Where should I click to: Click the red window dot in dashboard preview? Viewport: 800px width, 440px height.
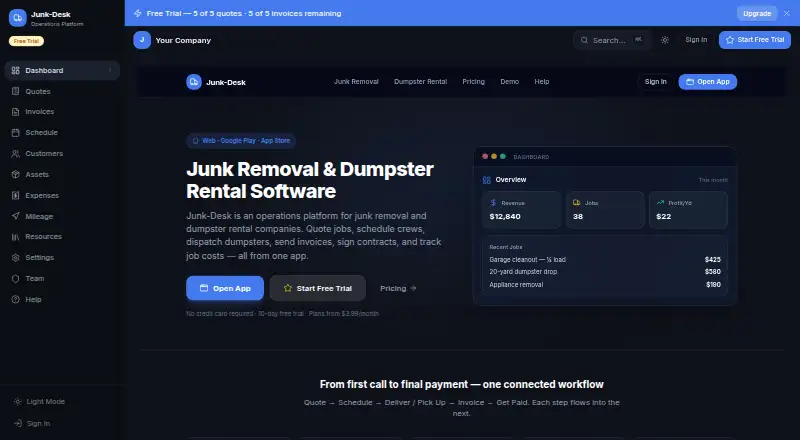coord(485,157)
